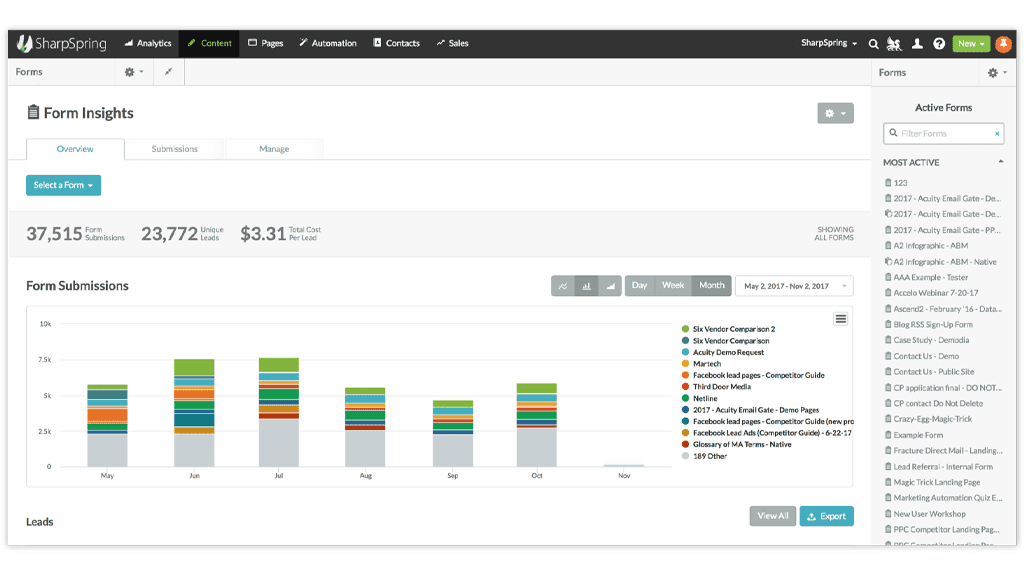The height and width of the screenshot is (576, 1024).
Task: Toggle Martech legend series
Action: coord(701,364)
